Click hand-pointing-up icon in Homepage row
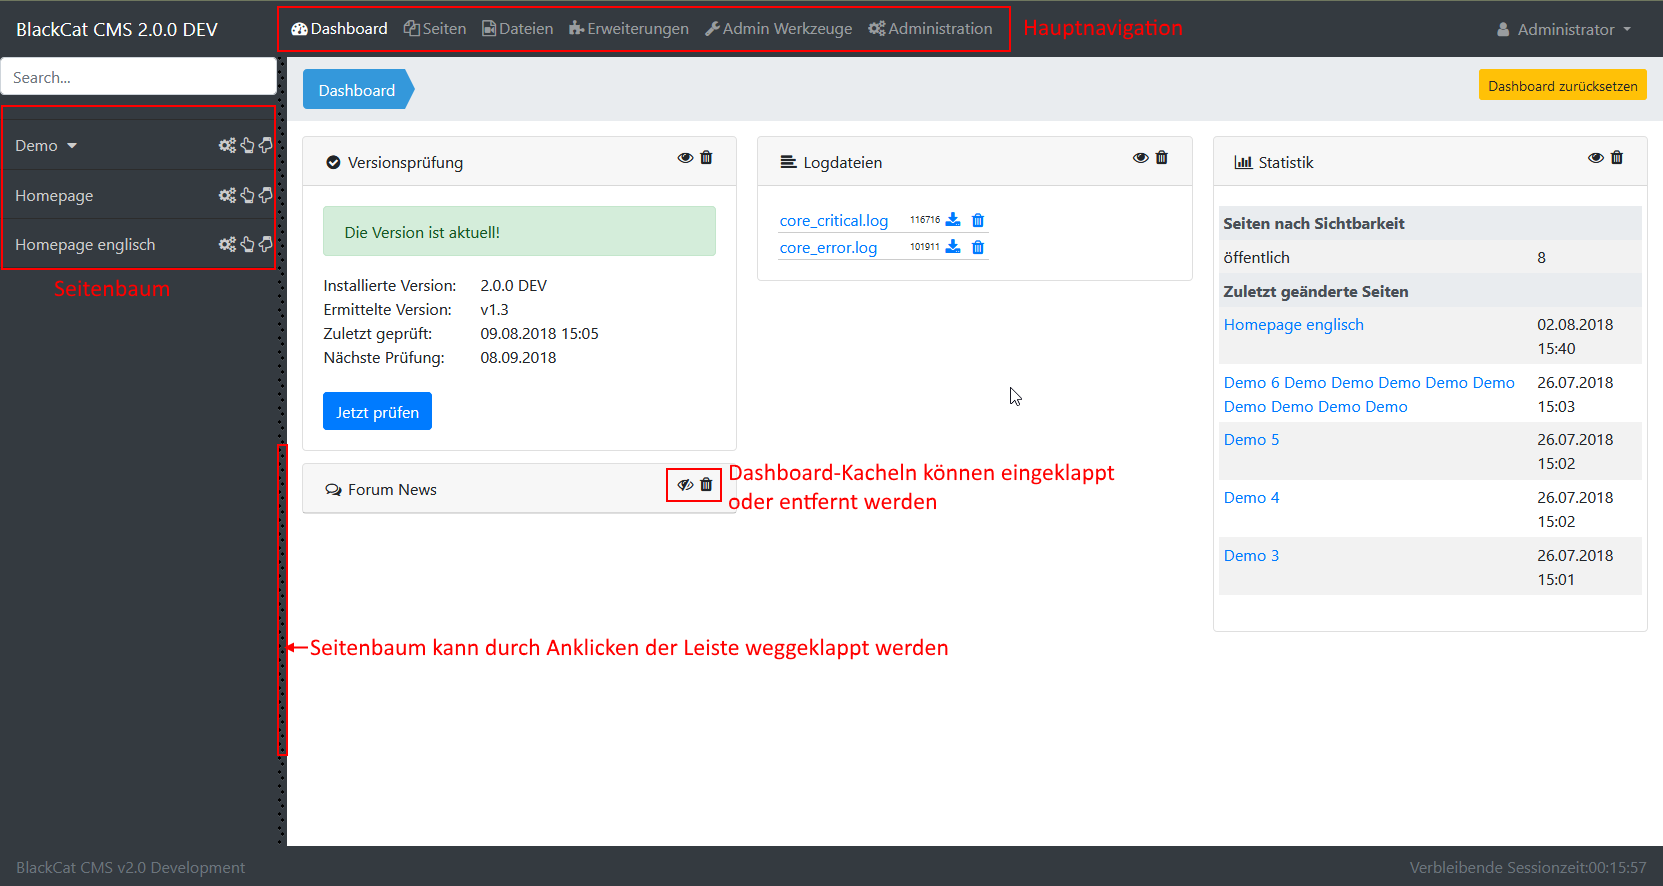Viewport: 1663px width, 886px height. (247, 195)
